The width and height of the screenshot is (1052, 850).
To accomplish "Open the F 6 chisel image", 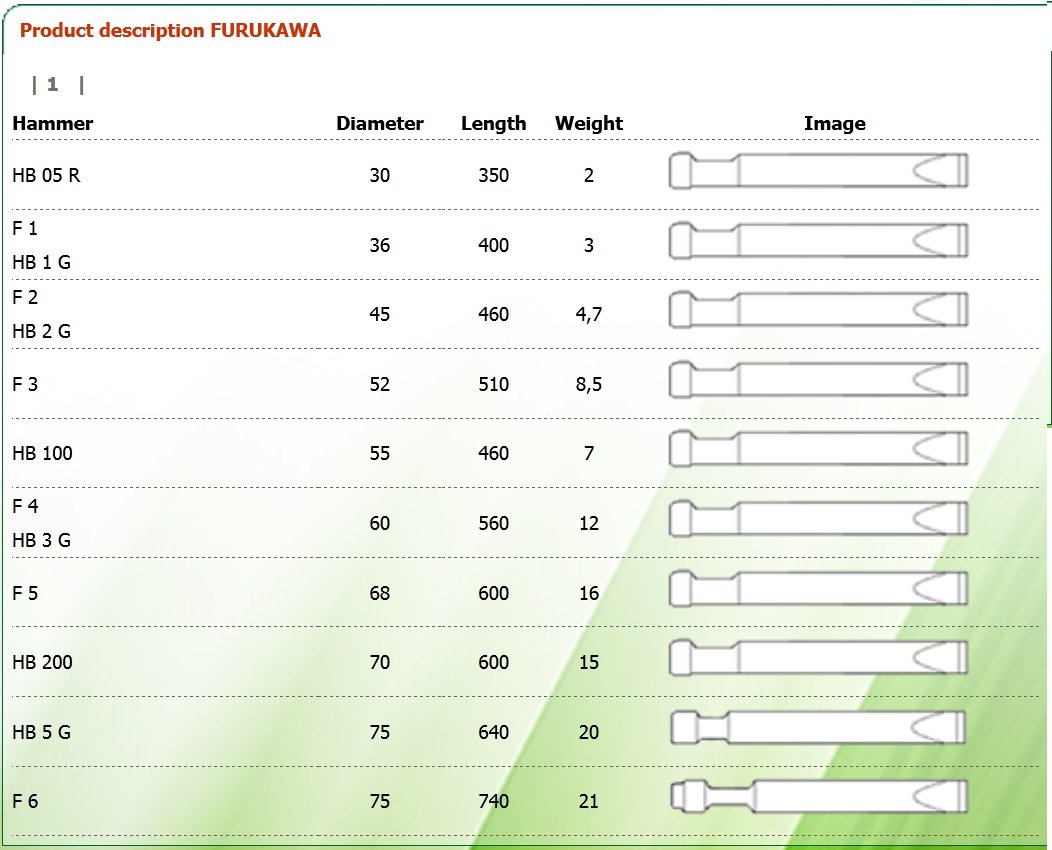I will click(819, 796).
